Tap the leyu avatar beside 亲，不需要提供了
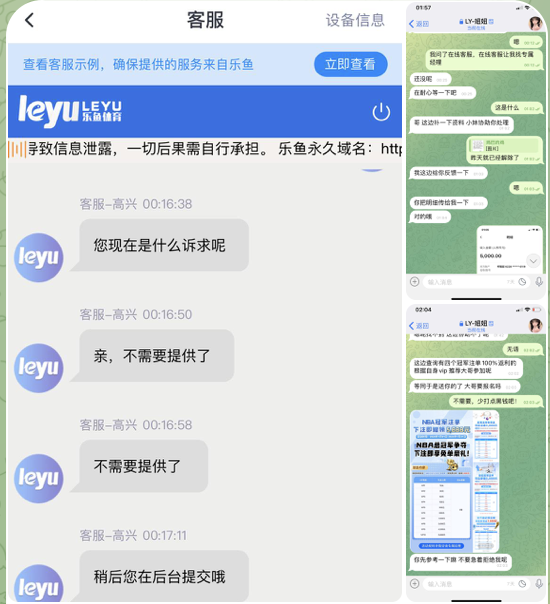 39,368
